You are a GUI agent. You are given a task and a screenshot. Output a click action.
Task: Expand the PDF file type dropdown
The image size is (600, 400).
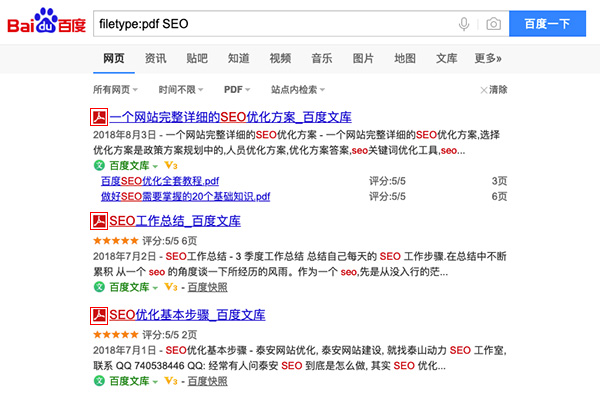click(x=237, y=90)
